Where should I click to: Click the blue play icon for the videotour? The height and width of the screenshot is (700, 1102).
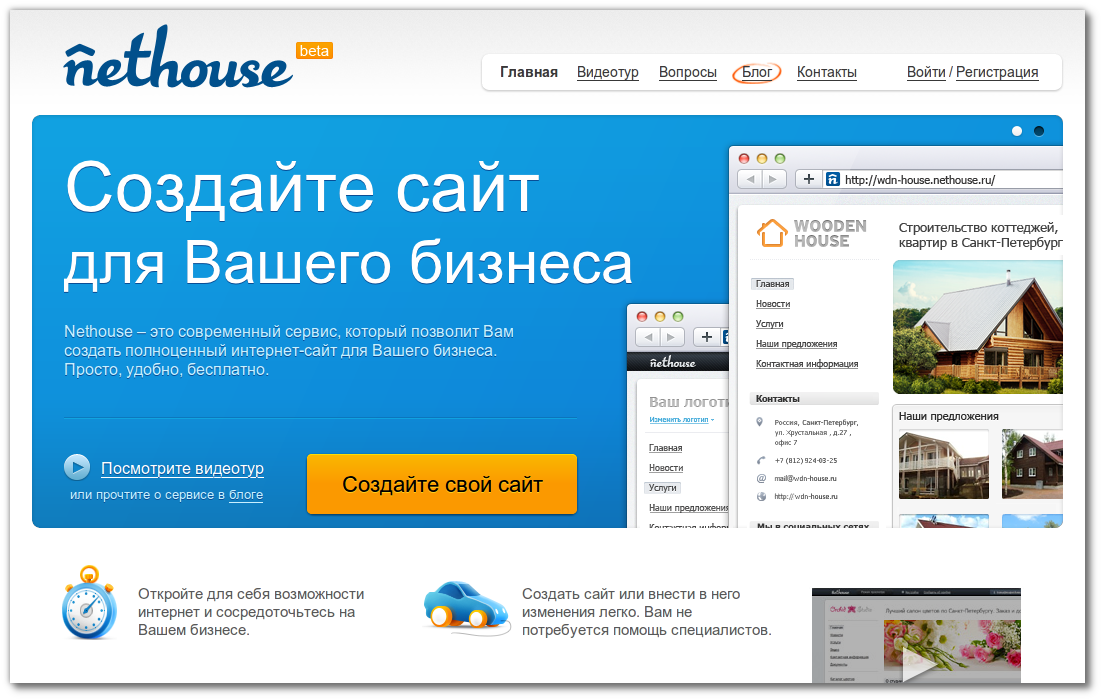click(77, 467)
